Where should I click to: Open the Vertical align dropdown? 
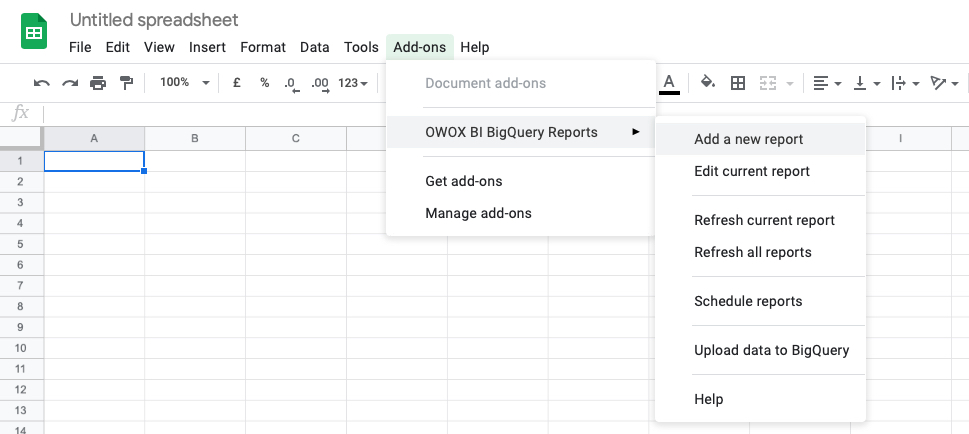[x=866, y=83]
